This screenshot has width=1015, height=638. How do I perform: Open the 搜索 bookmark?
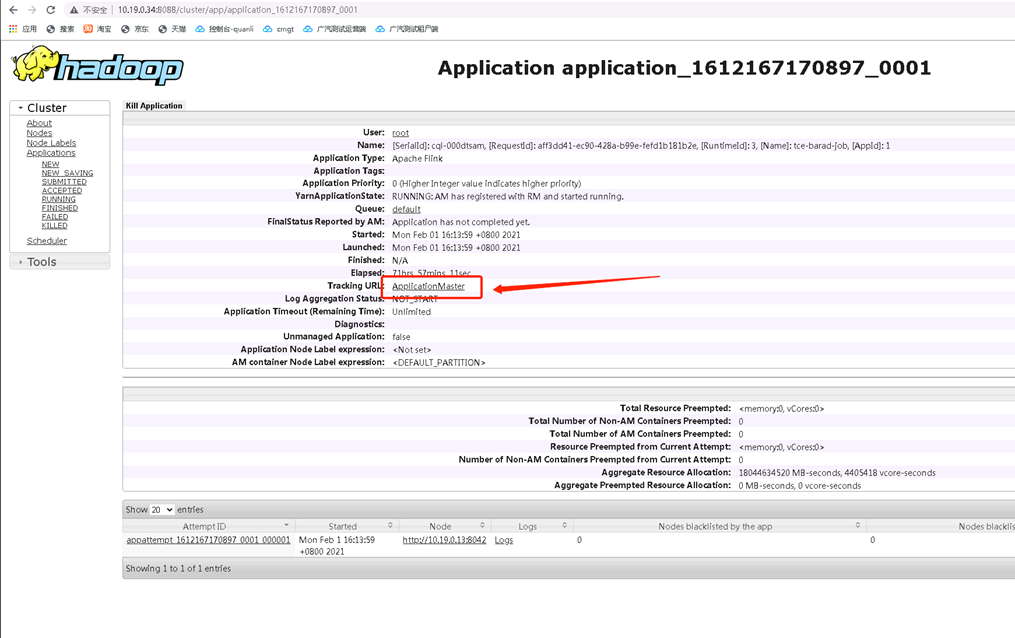point(60,29)
